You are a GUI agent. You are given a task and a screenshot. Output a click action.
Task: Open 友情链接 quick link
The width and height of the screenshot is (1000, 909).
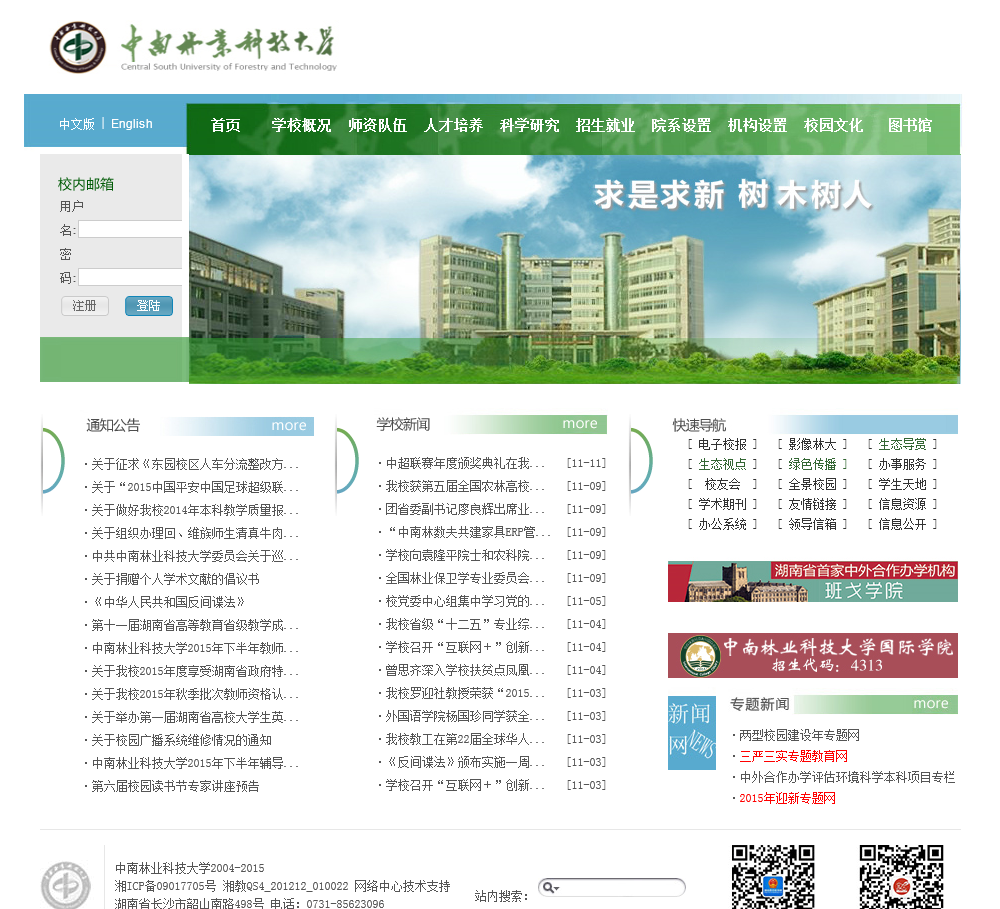click(x=812, y=504)
